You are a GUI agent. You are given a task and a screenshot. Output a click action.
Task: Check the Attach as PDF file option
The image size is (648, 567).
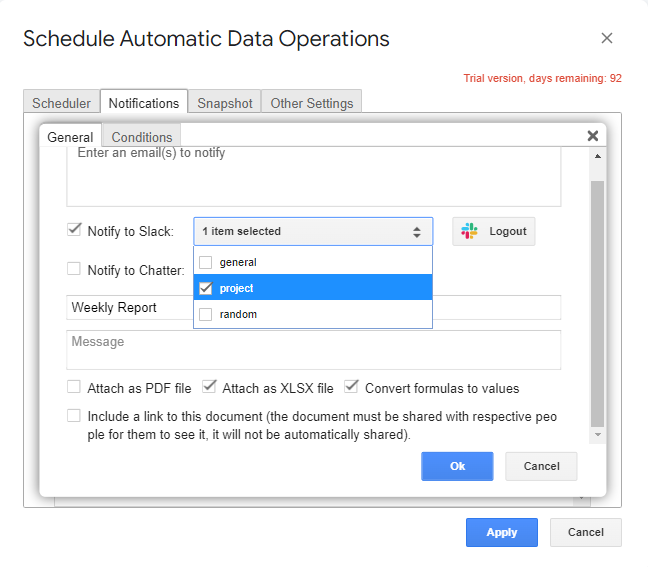pos(74,387)
